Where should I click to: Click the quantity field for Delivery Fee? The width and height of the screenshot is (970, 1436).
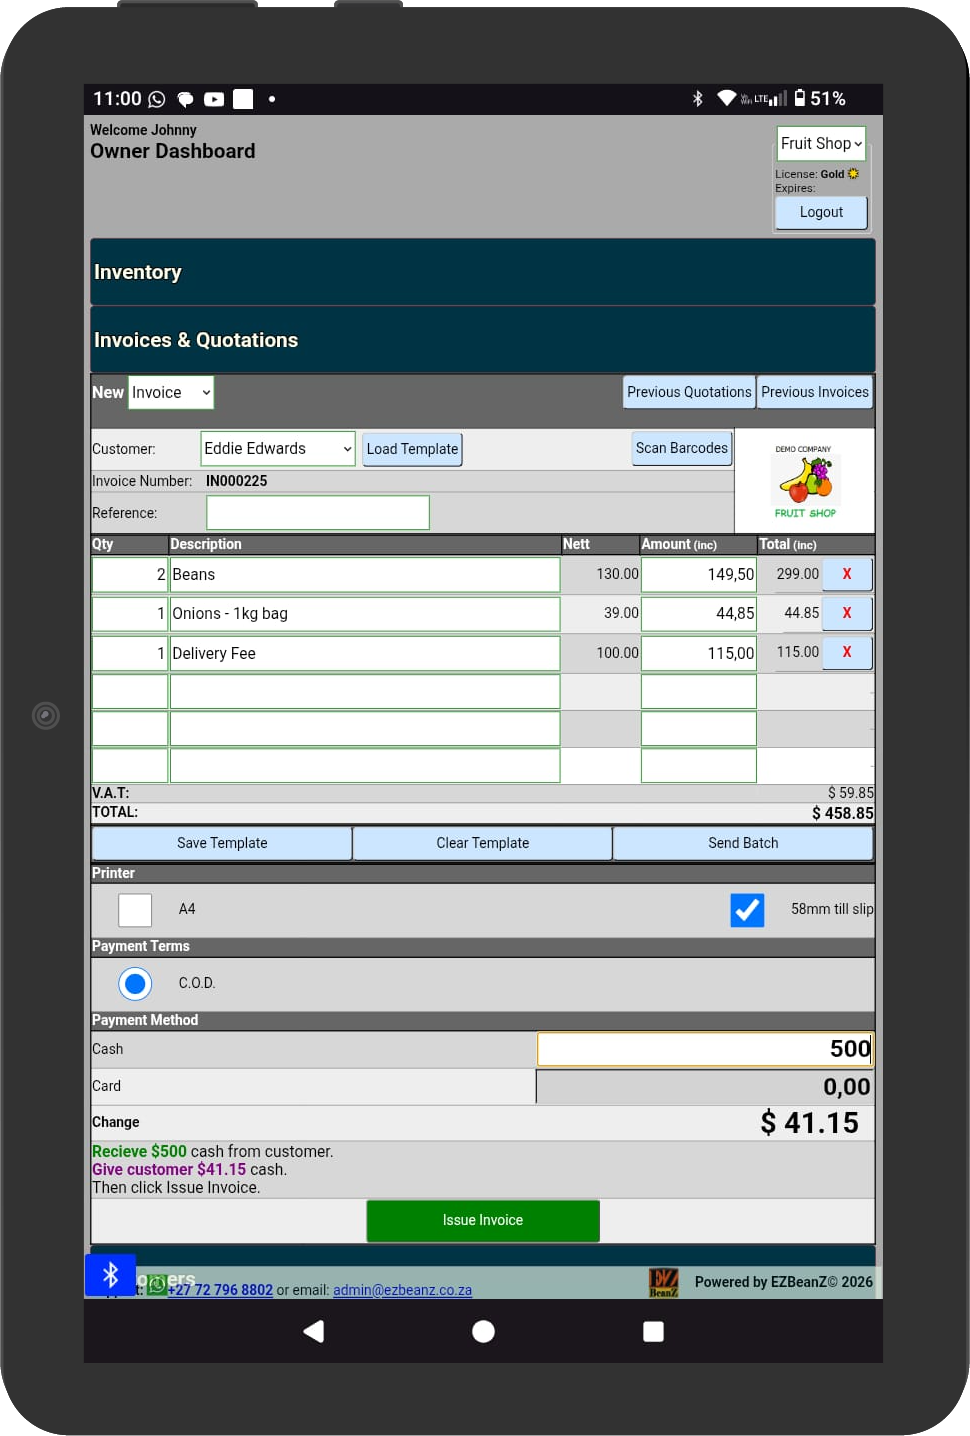coord(130,653)
